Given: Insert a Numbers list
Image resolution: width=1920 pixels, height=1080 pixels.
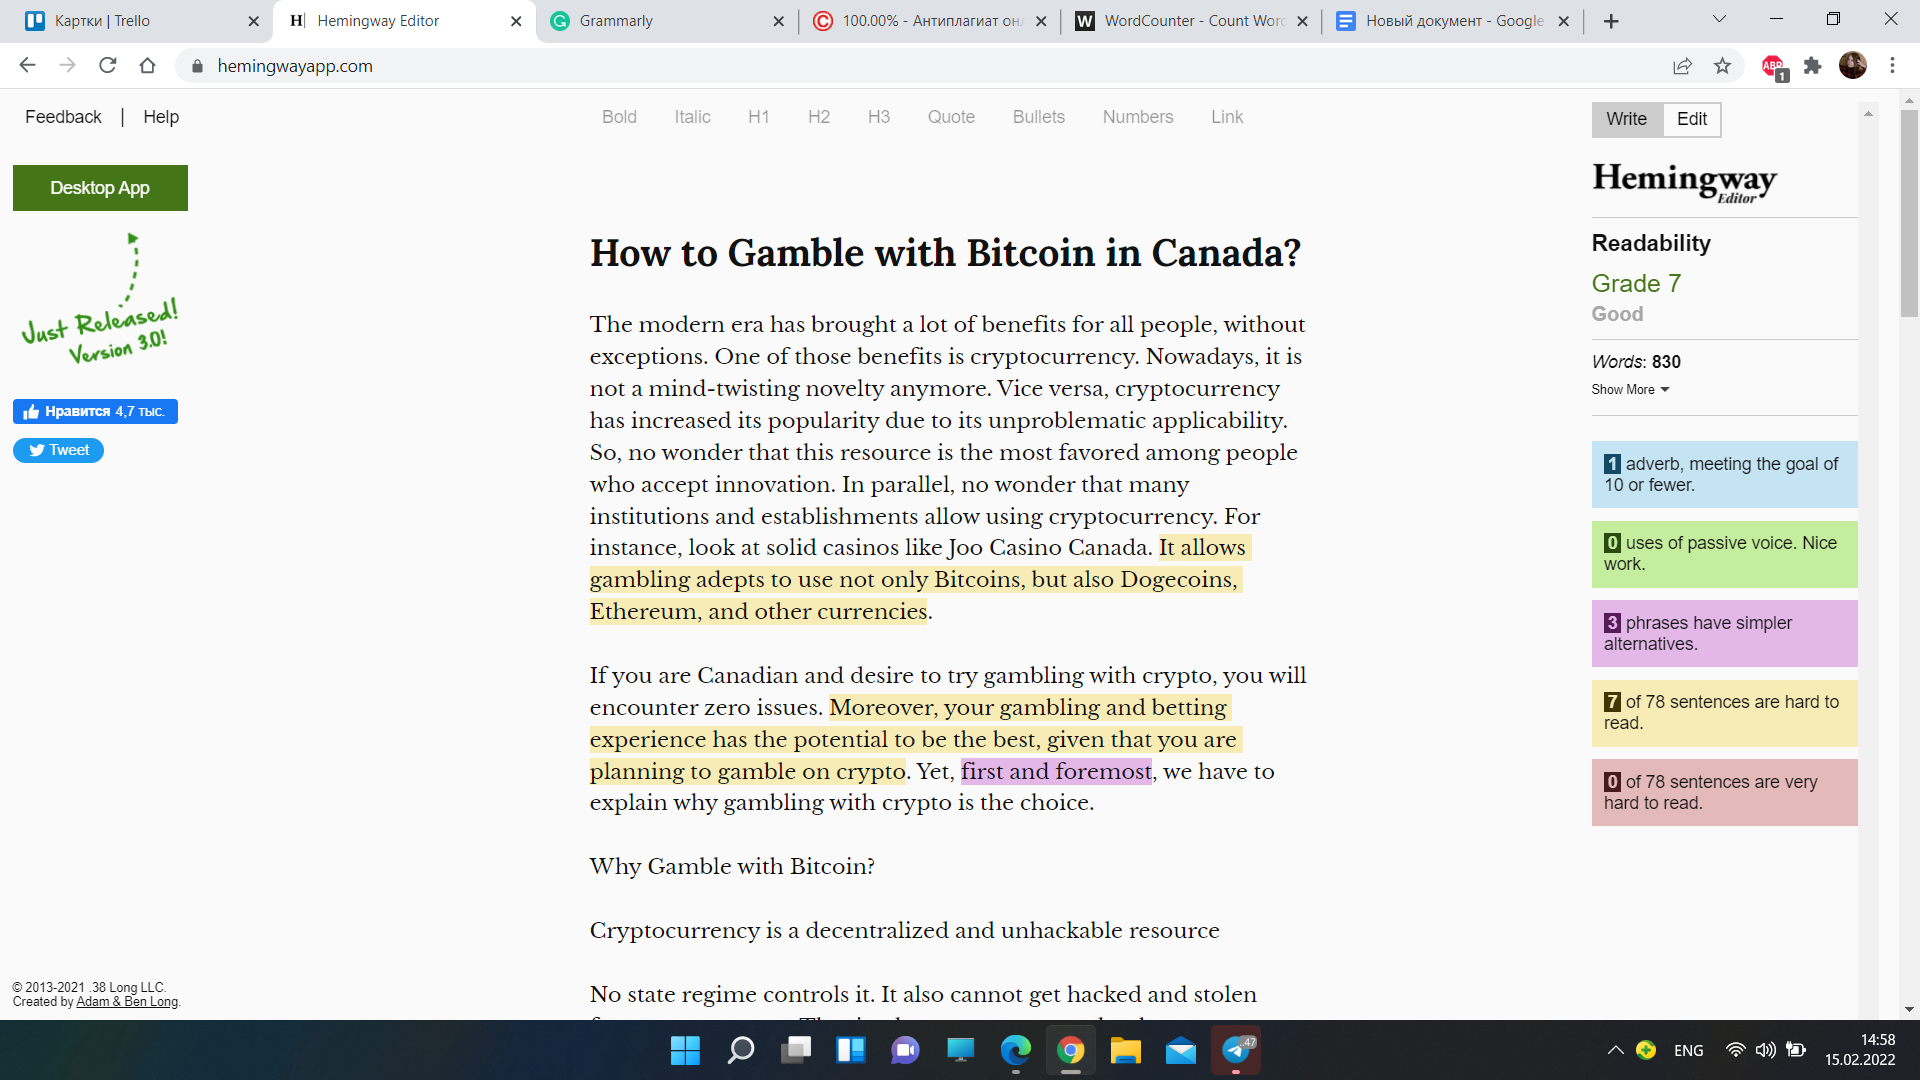Looking at the screenshot, I should 1138,117.
